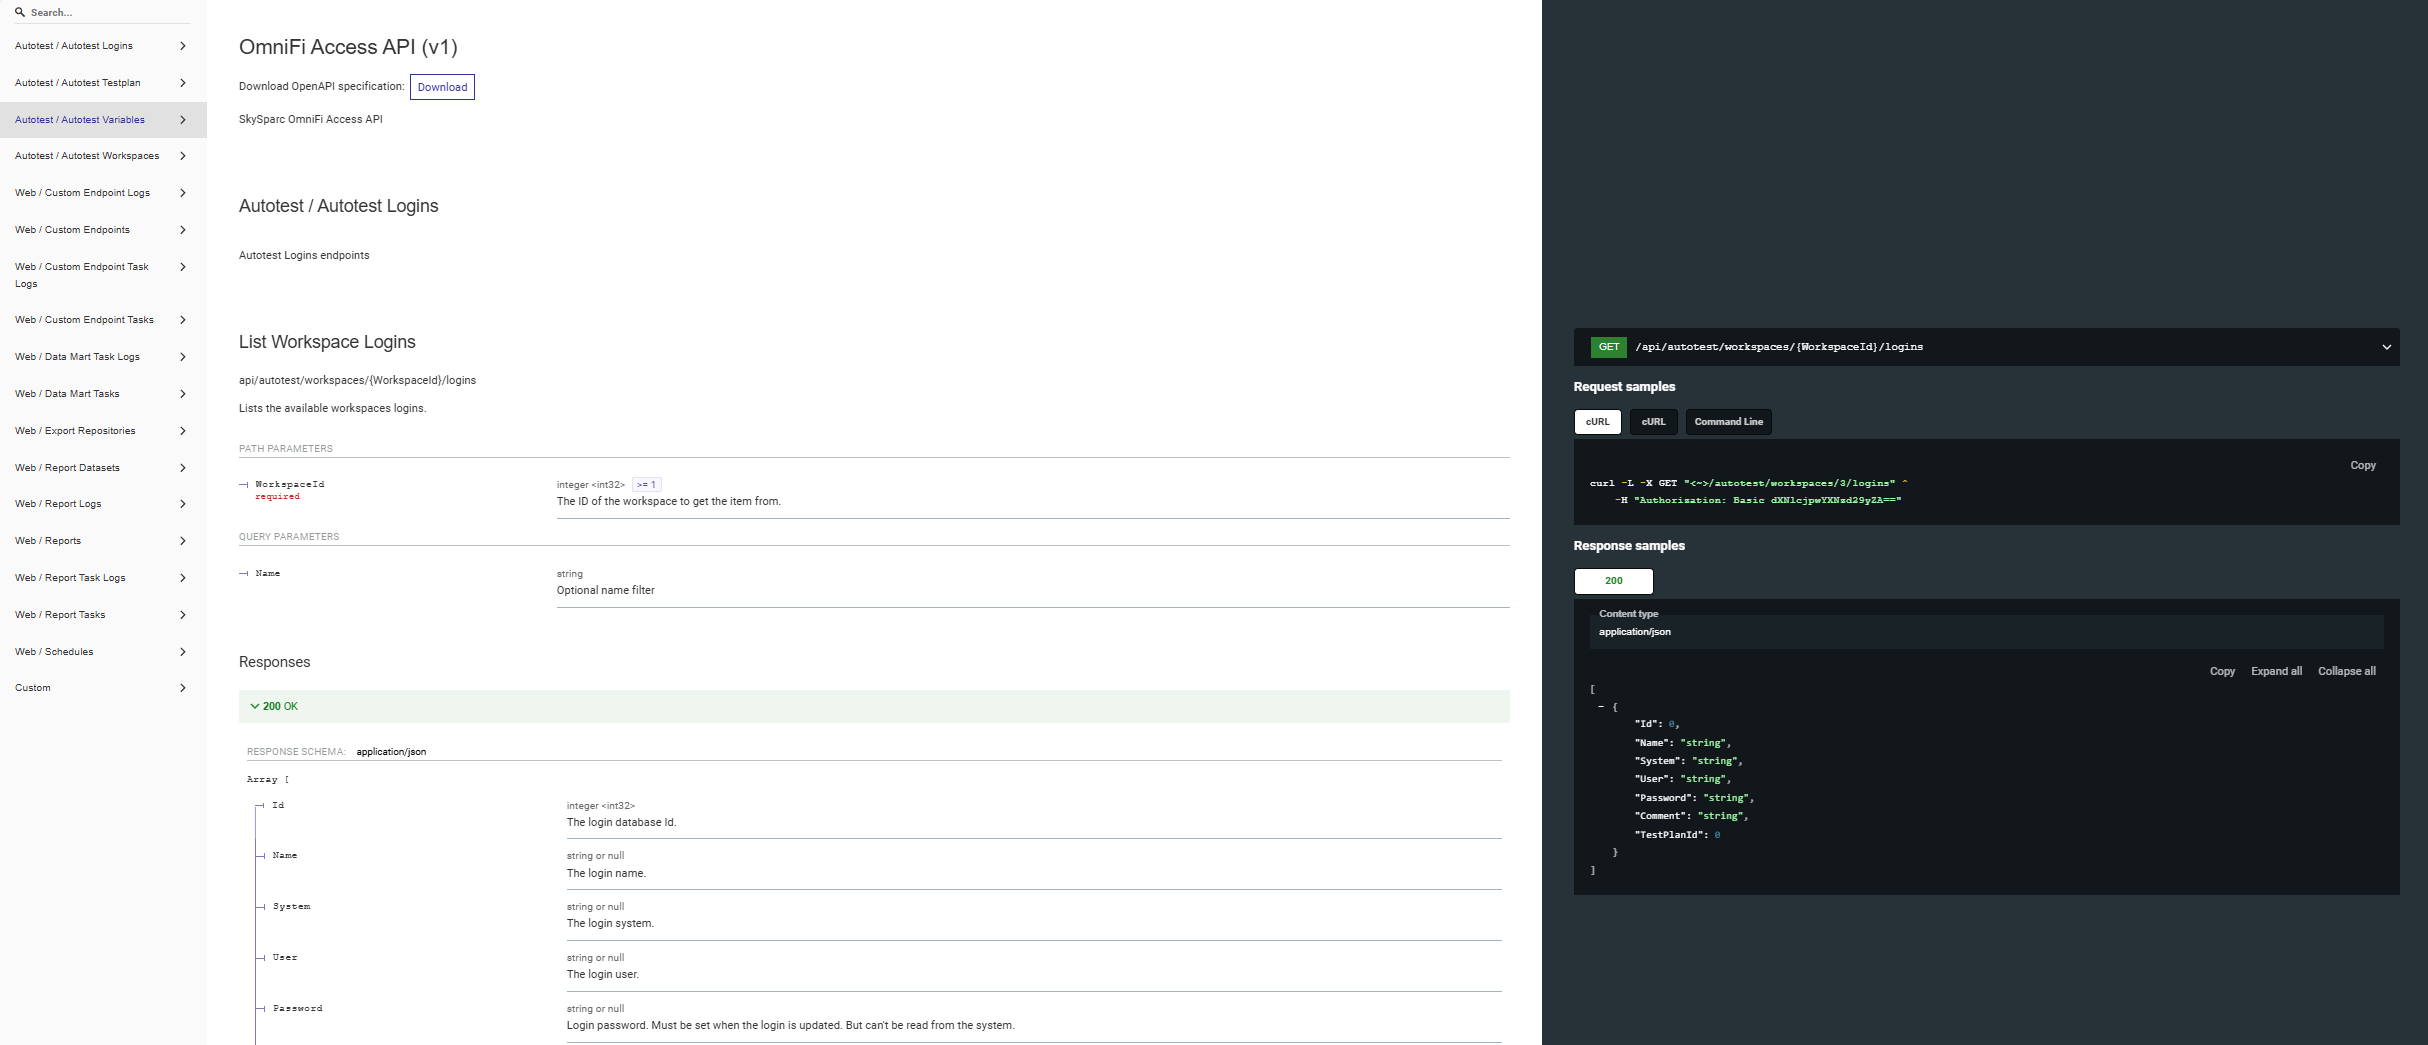Expand the Autotest Variables chevron
The image size is (2428, 1045).
tap(183, 120)
